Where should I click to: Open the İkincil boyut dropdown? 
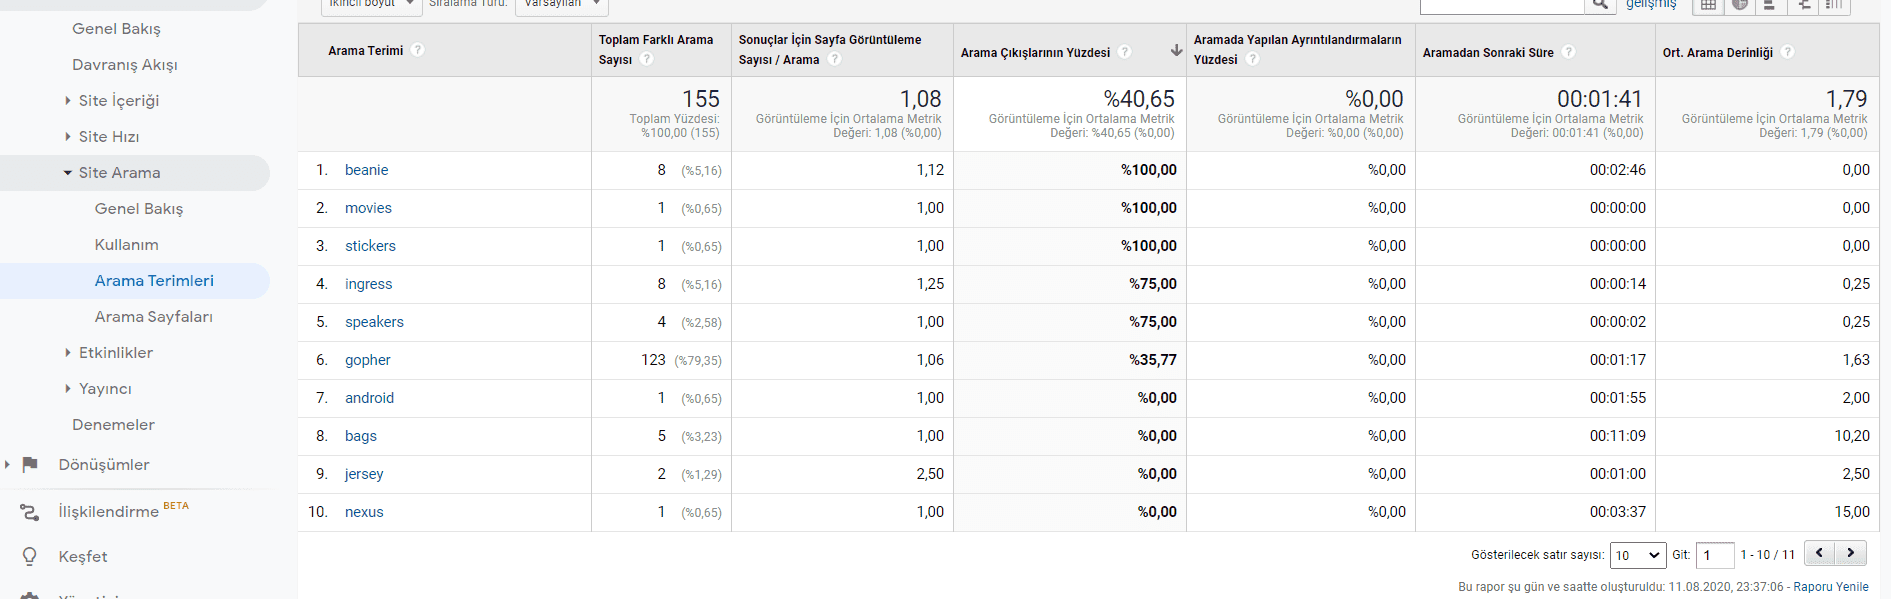pyautogui.click(x=370, y=5)
